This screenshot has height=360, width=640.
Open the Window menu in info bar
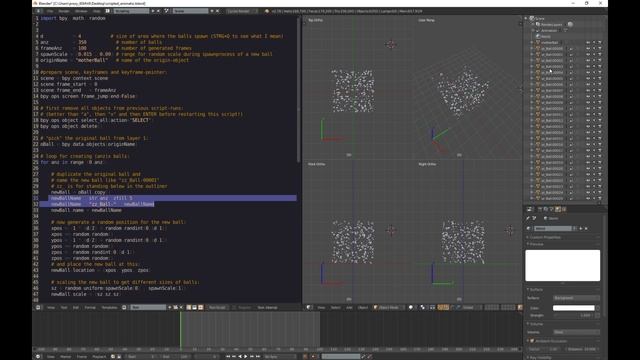point(81,11)
